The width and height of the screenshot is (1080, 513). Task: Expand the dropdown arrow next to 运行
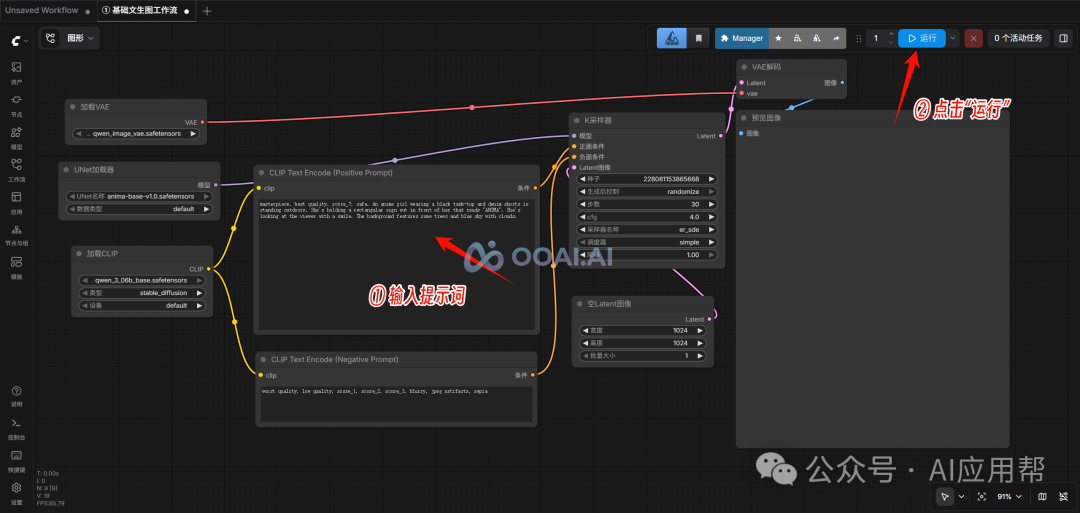(953, 39)
